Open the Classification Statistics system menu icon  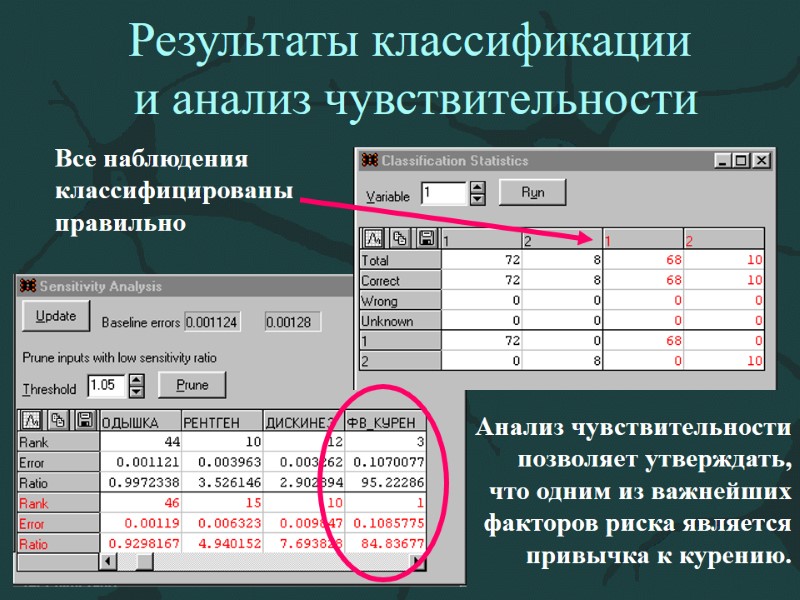pos(369,160)
